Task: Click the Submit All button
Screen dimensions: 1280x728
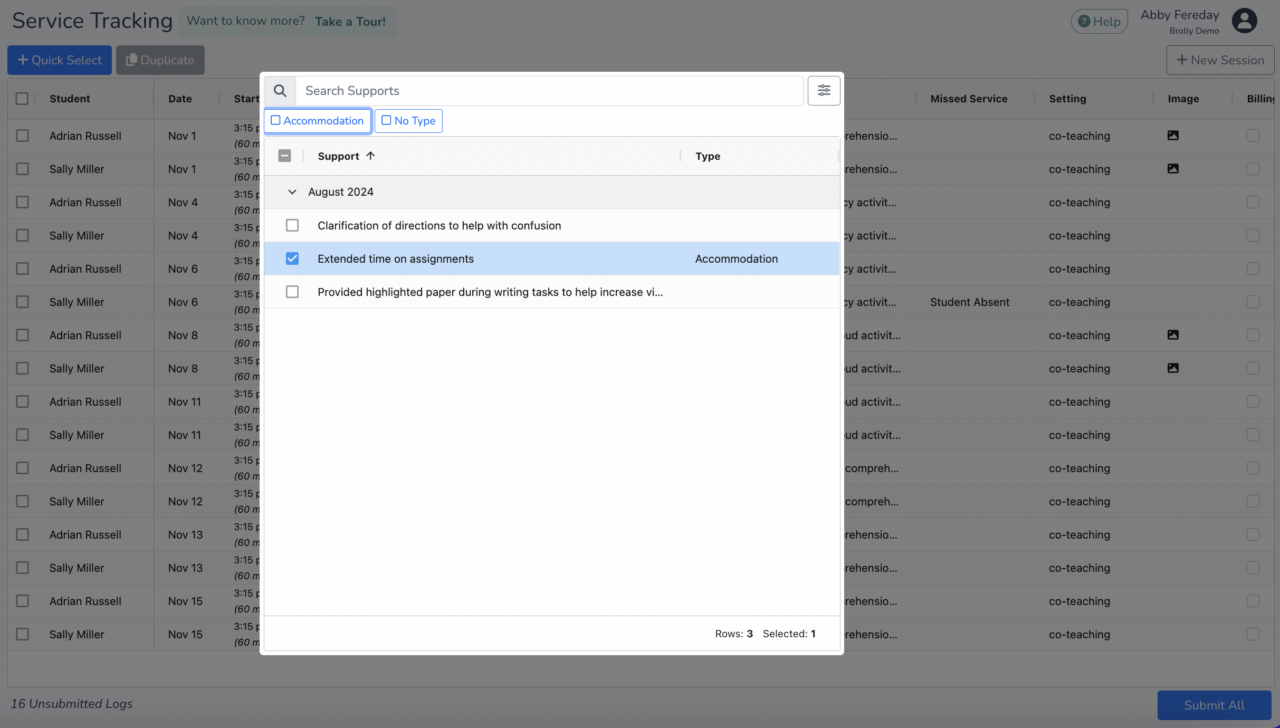Action: pos(1214,705)
